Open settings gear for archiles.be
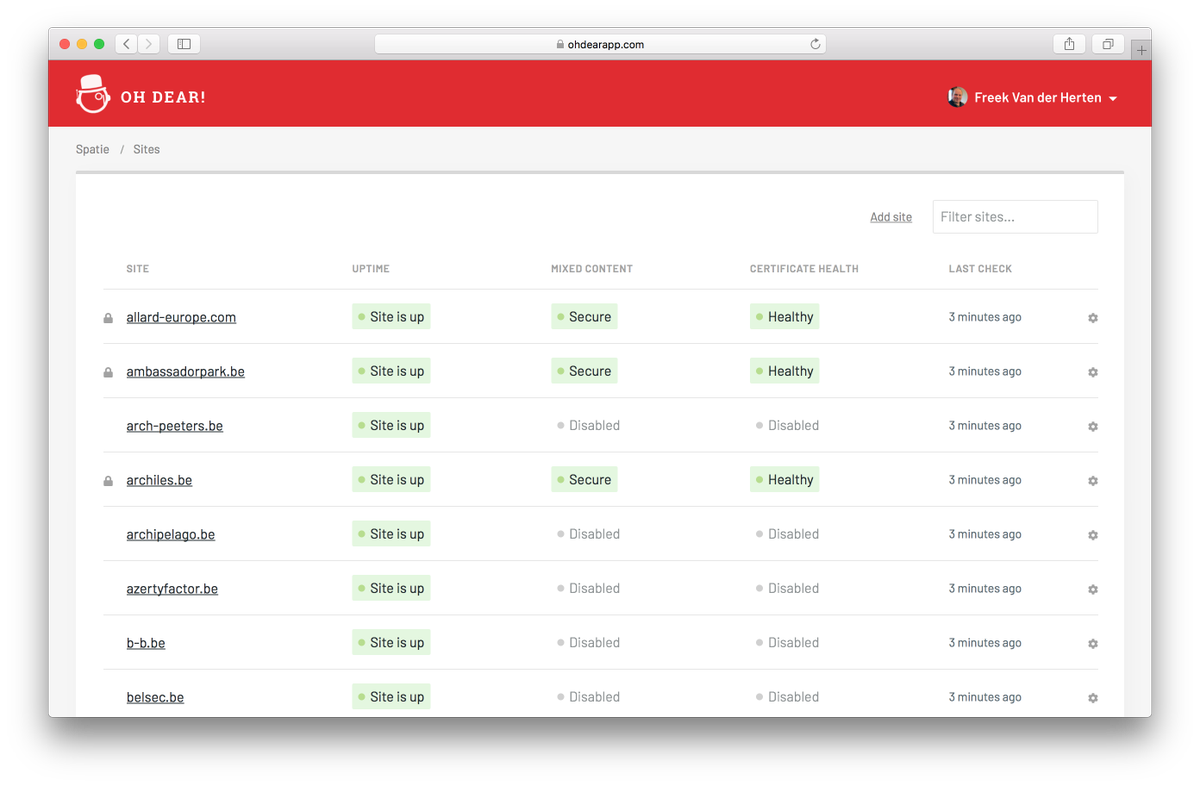 coord(1092,481)
